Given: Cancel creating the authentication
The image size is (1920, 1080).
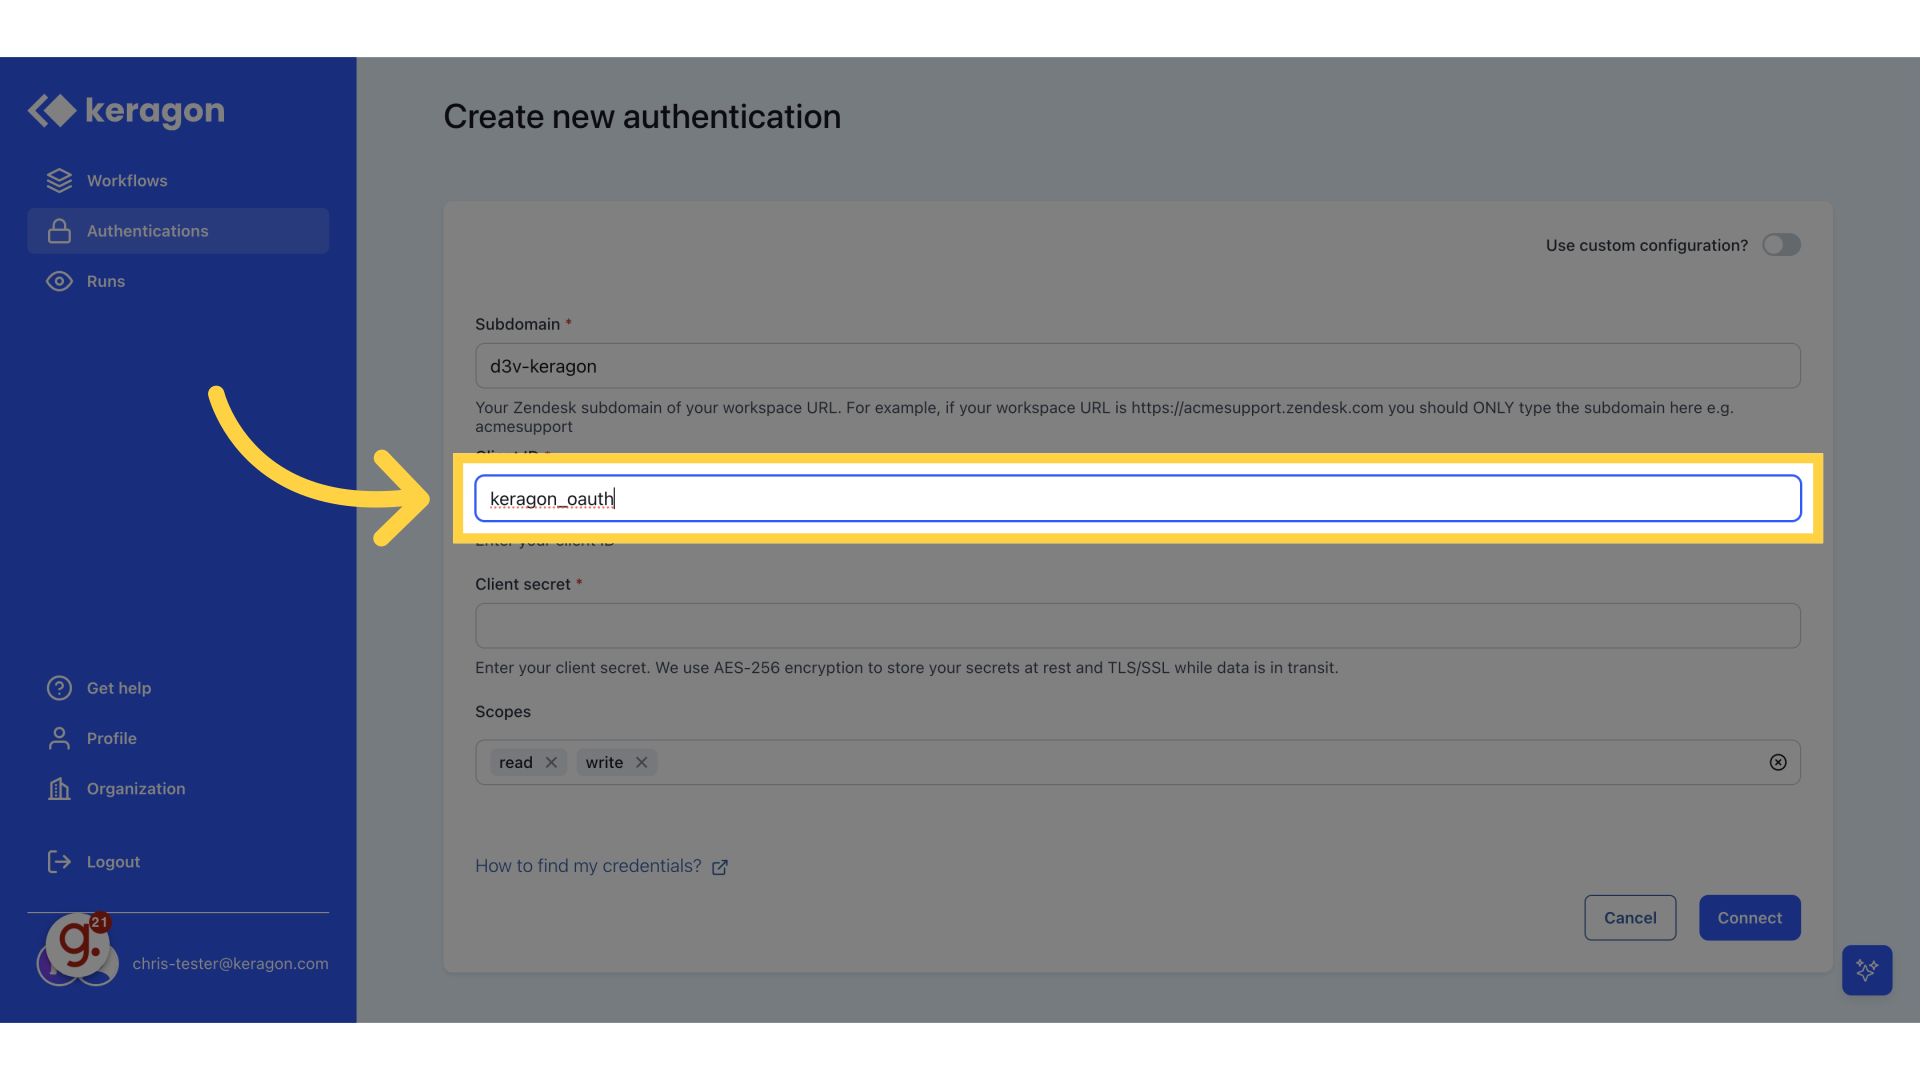Looking at the screenshot, I should [x=1630, y=918].
